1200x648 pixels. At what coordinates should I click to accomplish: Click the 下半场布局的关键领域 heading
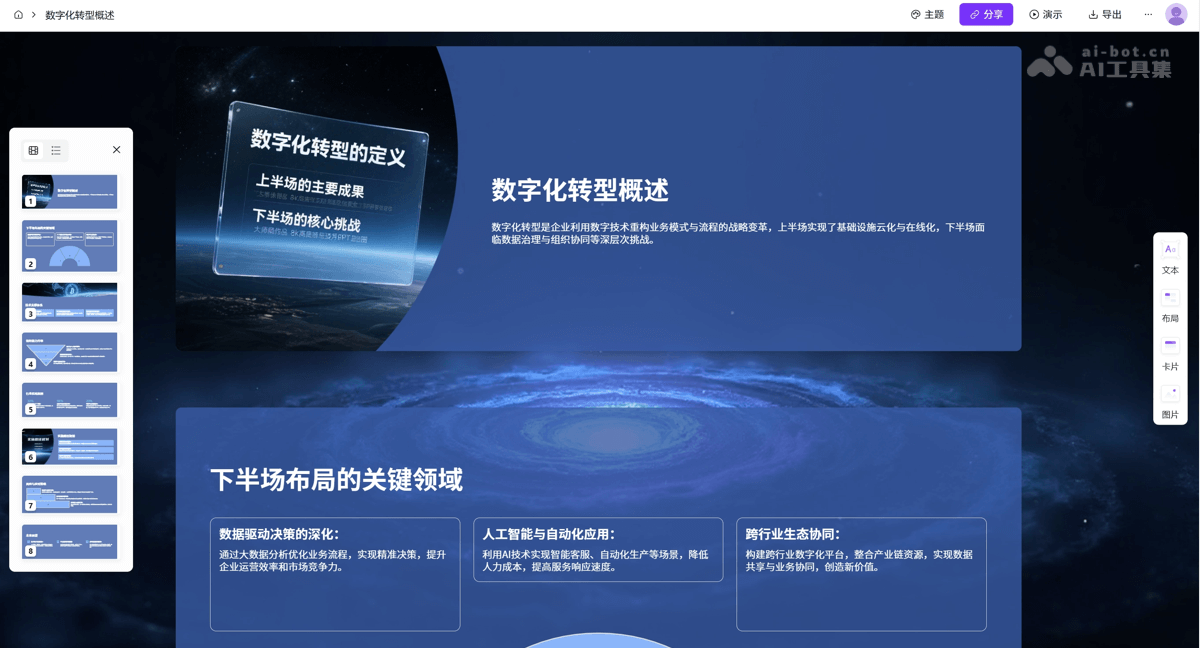[336, 480]
